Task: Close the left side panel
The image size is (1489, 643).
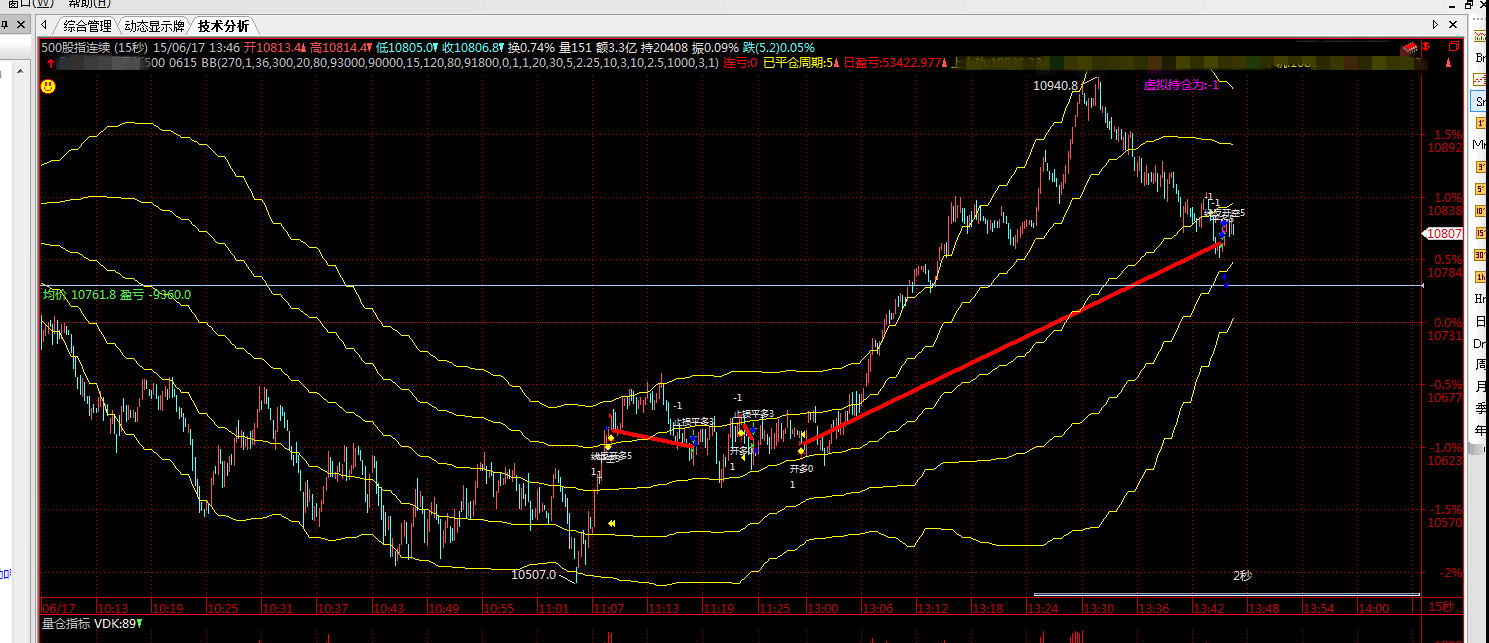Action: pos(21,25)
